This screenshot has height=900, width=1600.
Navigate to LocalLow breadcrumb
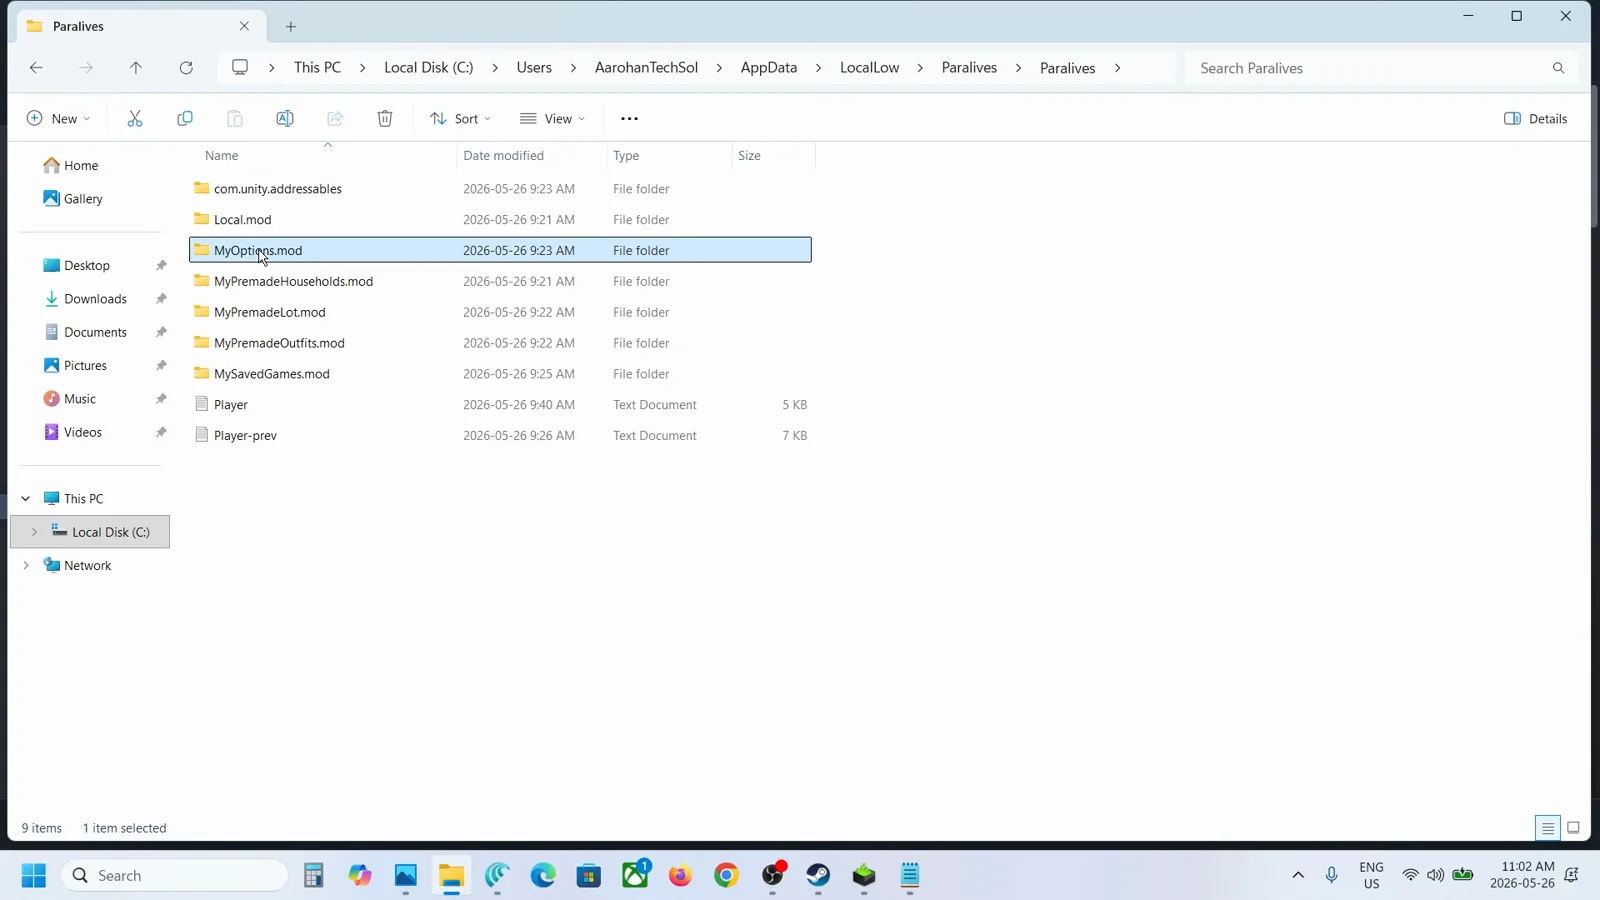(x=869, y=68)
